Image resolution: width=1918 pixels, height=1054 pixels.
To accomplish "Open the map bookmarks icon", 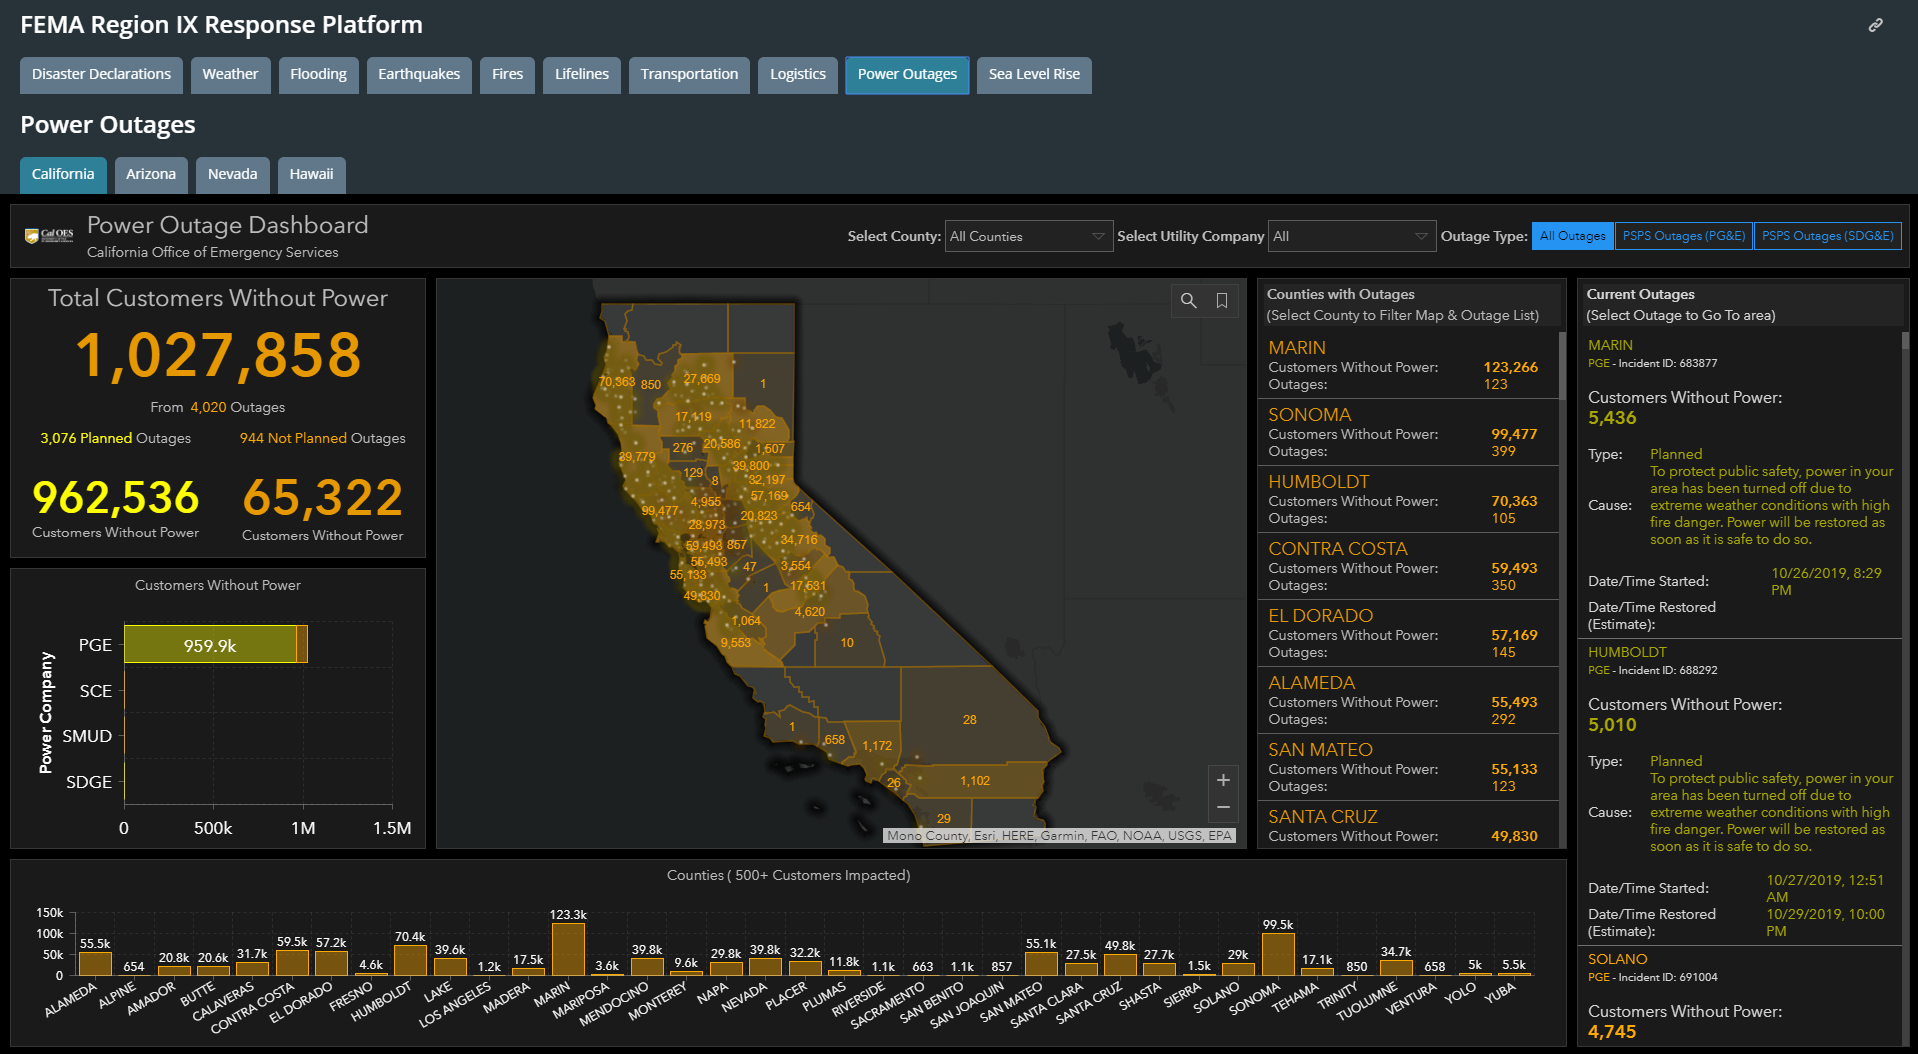I will point(1221,300).
